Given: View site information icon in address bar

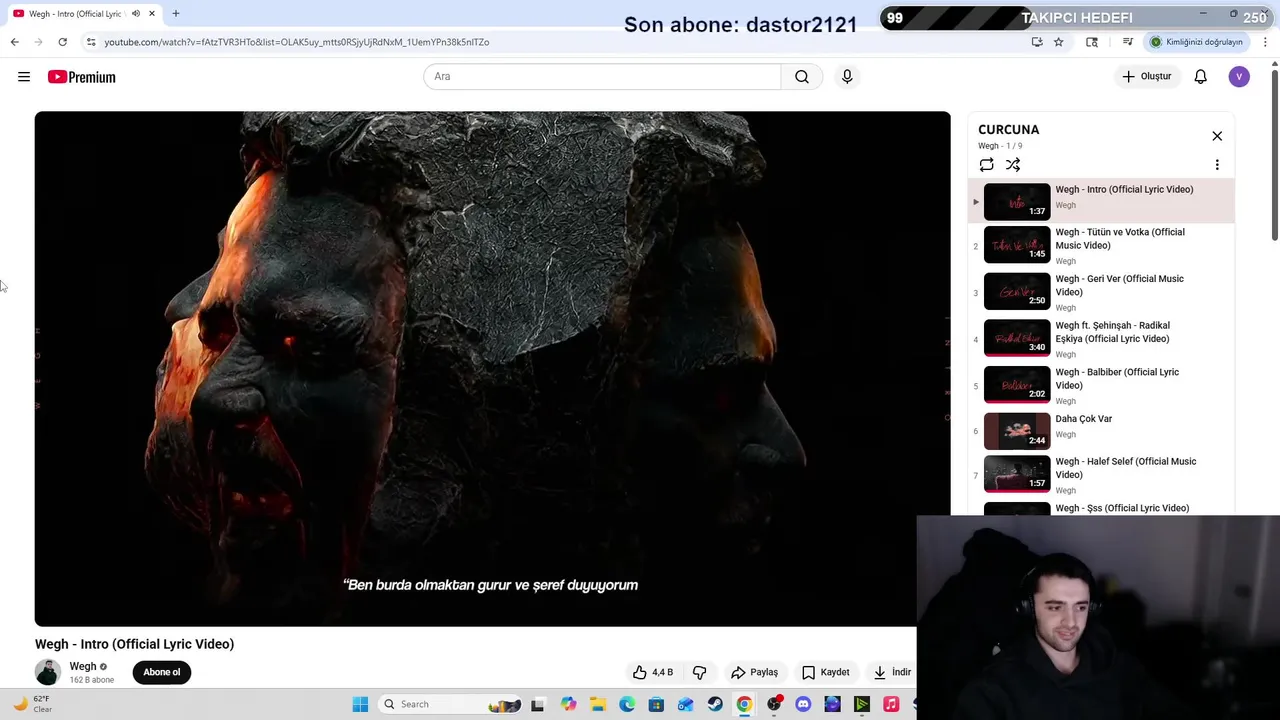Looking at the screenshot, I should pyautogui.click(x=91, y=42).
